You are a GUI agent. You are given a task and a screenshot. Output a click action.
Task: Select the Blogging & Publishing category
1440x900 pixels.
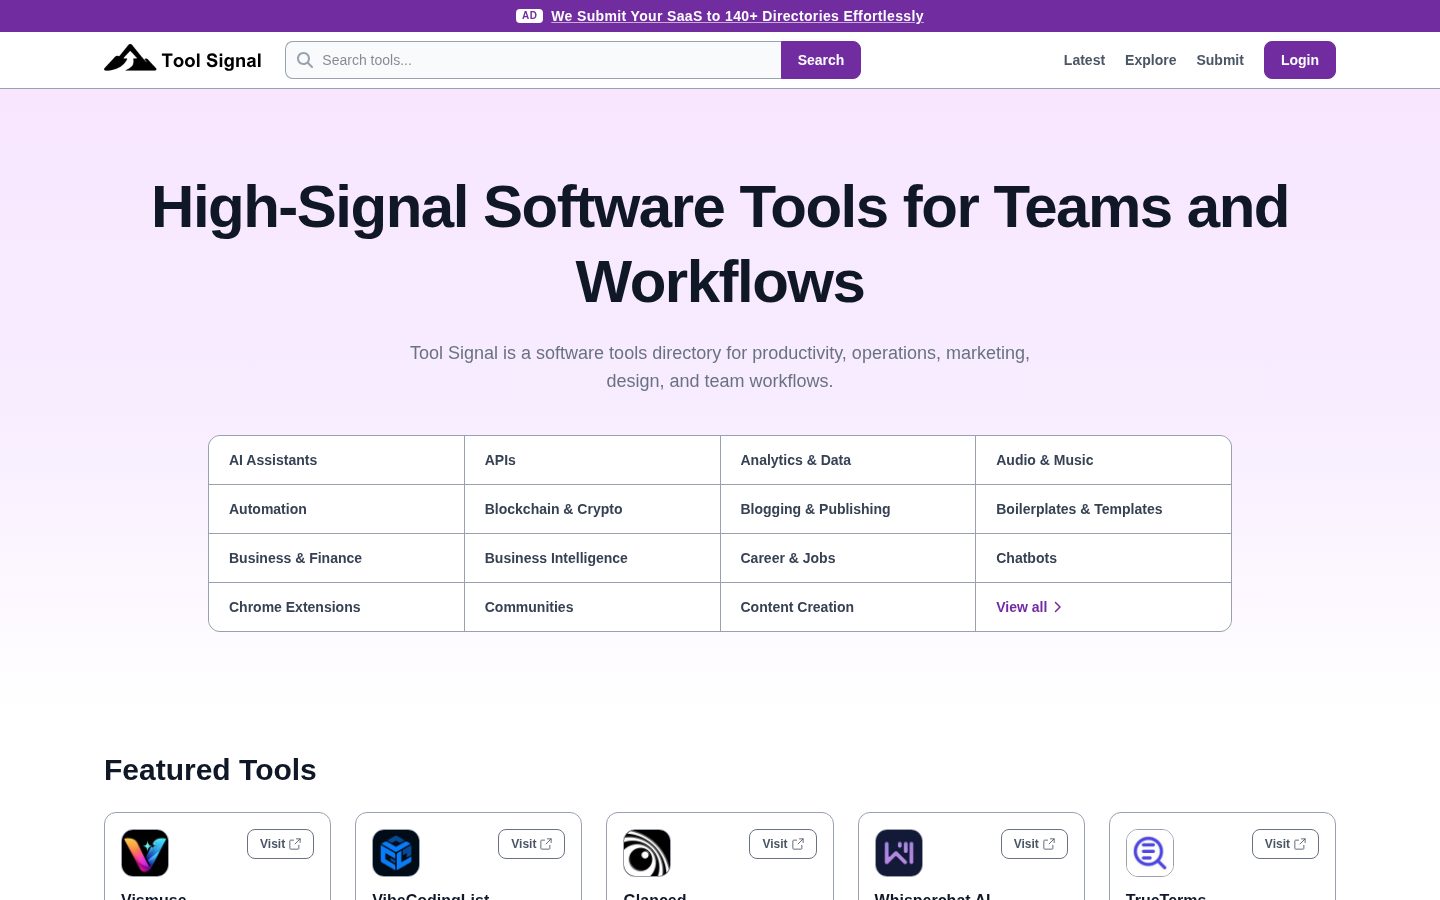click(848, 509)
